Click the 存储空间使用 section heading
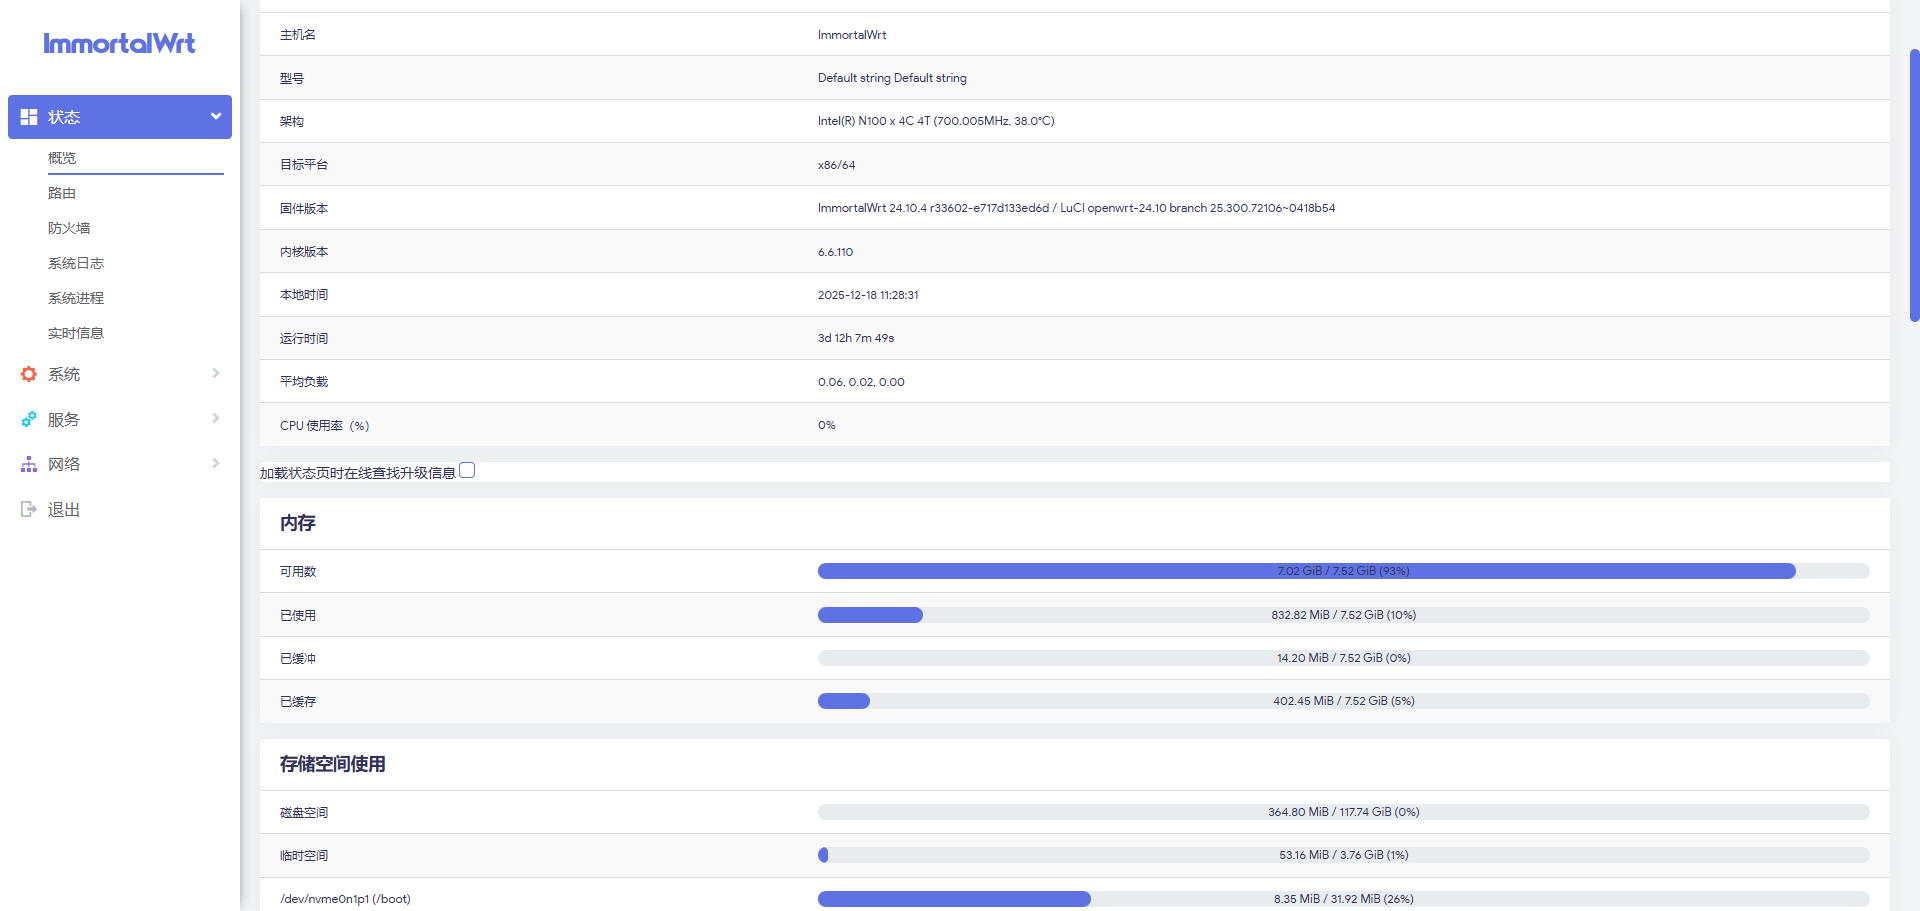Image resolution: width=1920 pixels, height=911 pixels. [x=333, y=764]
